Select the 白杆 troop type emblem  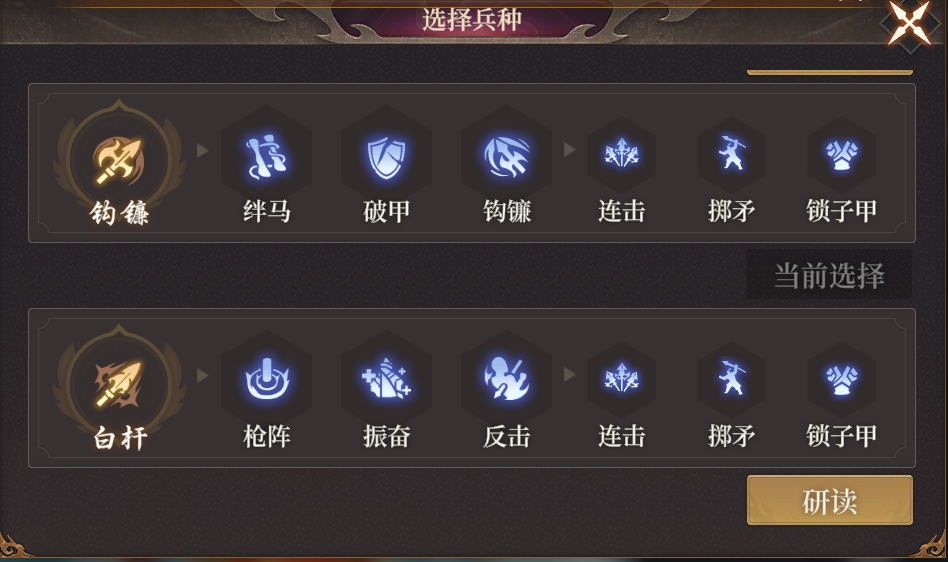pyautogui.click(x=119, y=386)
